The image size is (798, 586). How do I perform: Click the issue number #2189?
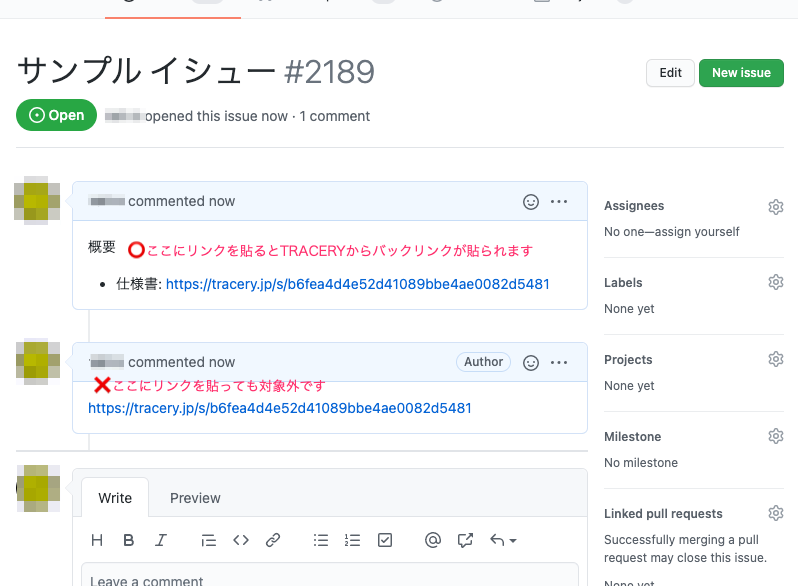pos(330,71)
